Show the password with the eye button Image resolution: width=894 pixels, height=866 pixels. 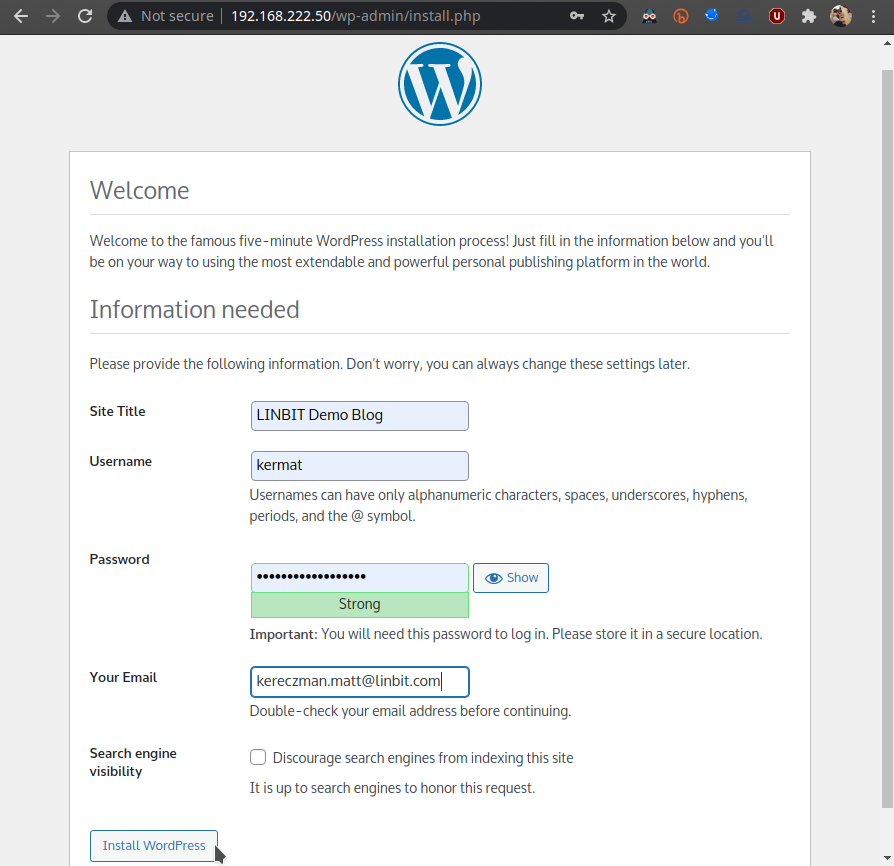pos(511,578)
